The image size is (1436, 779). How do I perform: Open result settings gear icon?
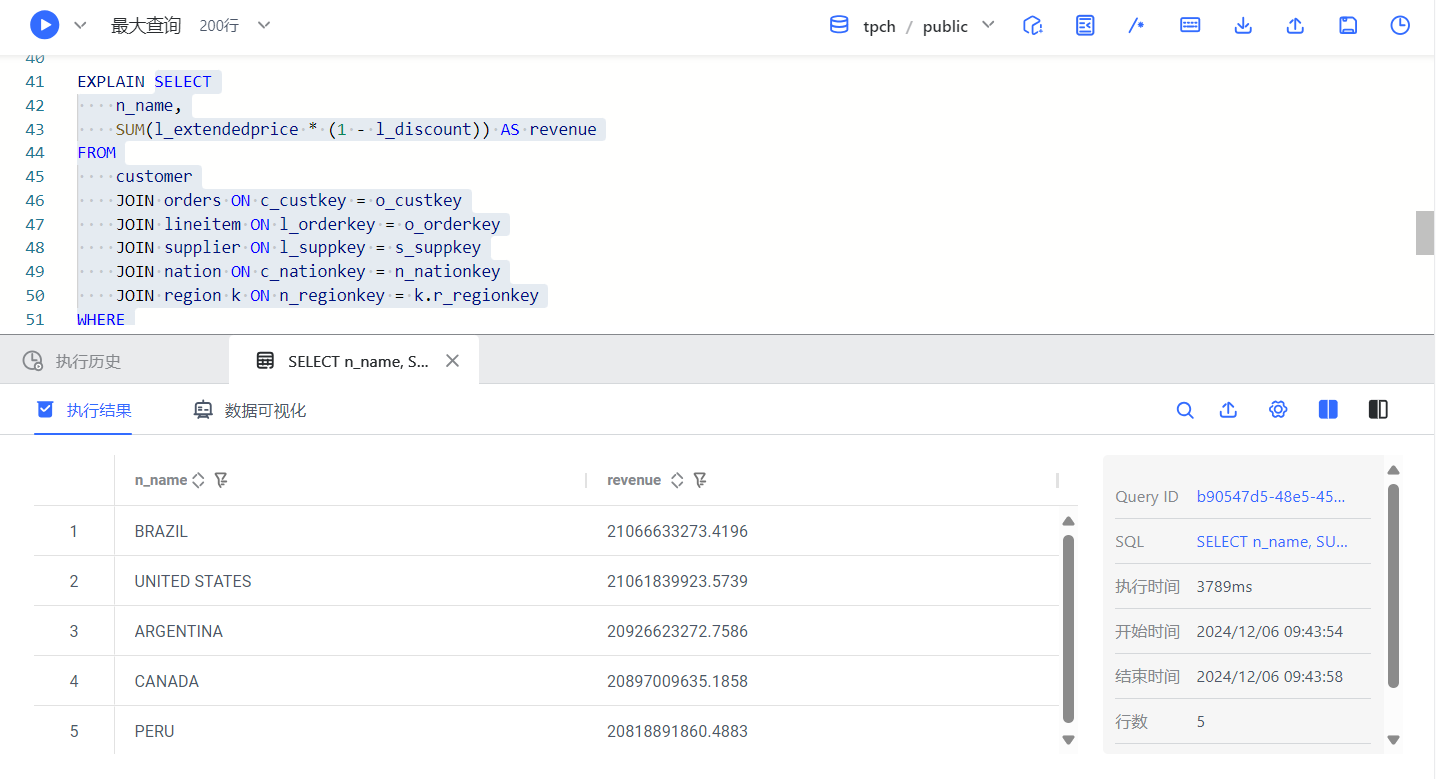(x=1278, y=410)
